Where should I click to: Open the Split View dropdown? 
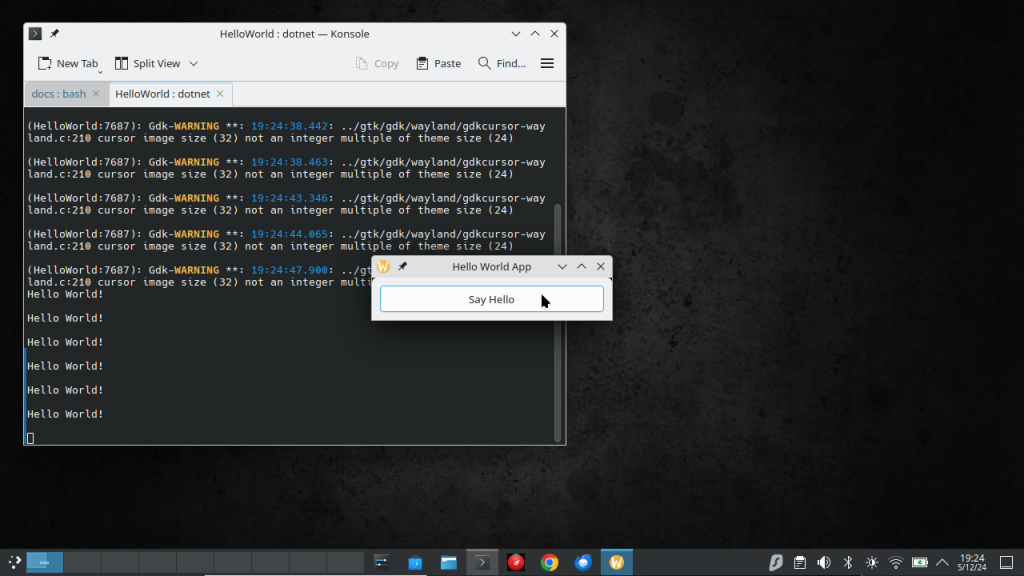192,62
